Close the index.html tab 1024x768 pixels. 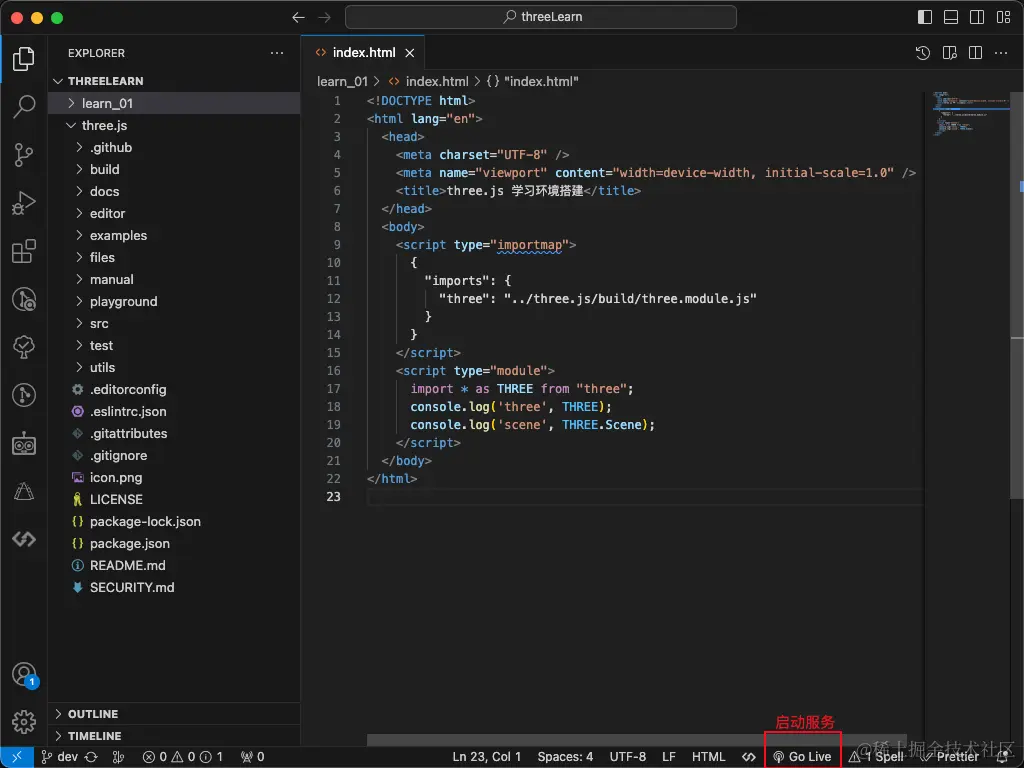coord(410,53)
